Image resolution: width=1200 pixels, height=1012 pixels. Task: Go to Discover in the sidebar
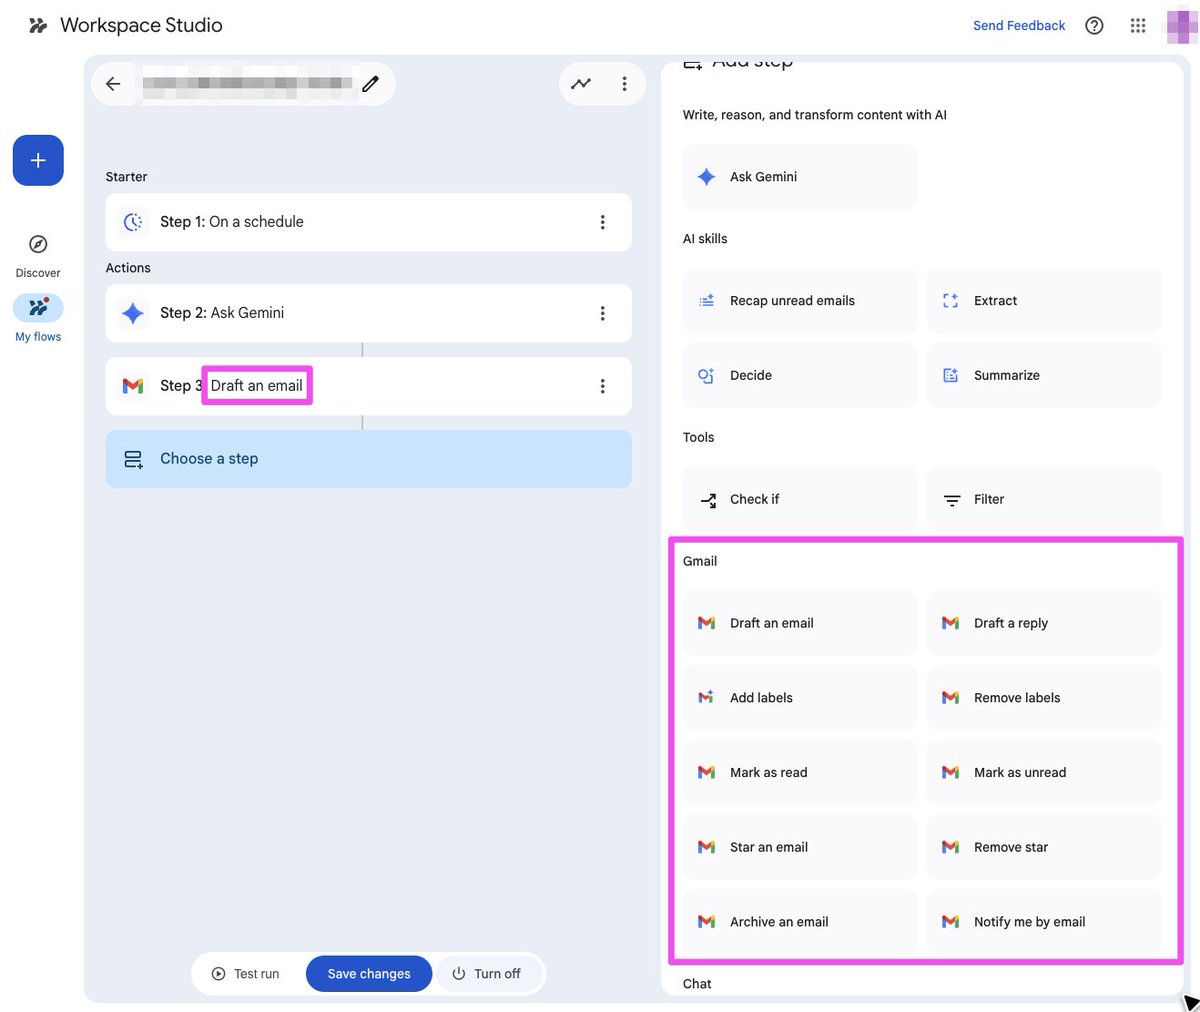coord(38,256)
